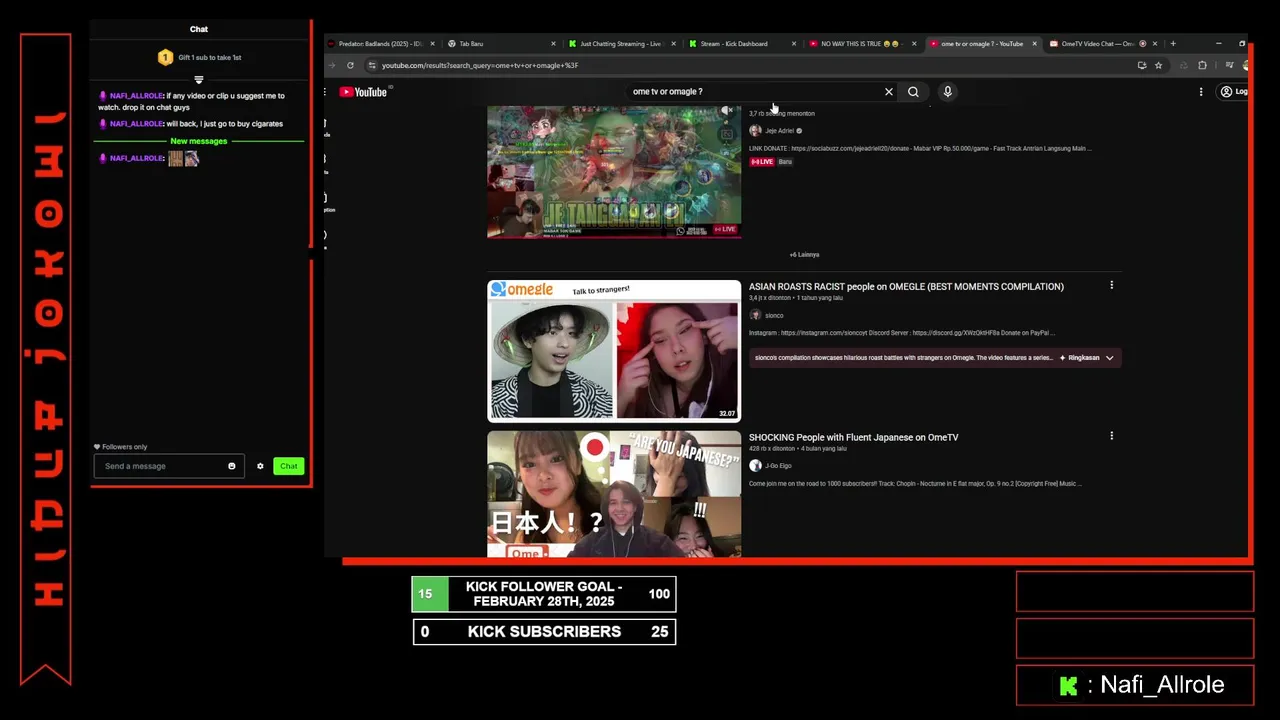This screenshot has width=1280, height=720.
Task: Open the Jeje Adriel channel name
Action: (x=779, y=131)
